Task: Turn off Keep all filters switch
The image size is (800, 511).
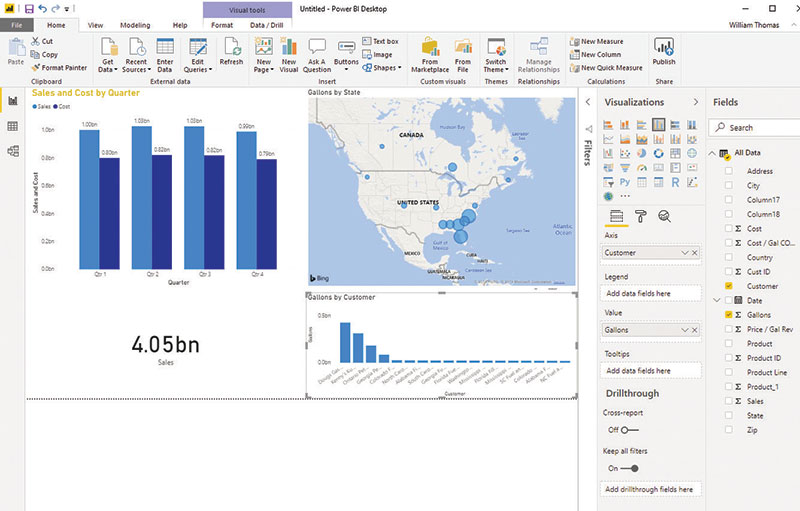Action: pyautogui.click(x=630, y=468)
